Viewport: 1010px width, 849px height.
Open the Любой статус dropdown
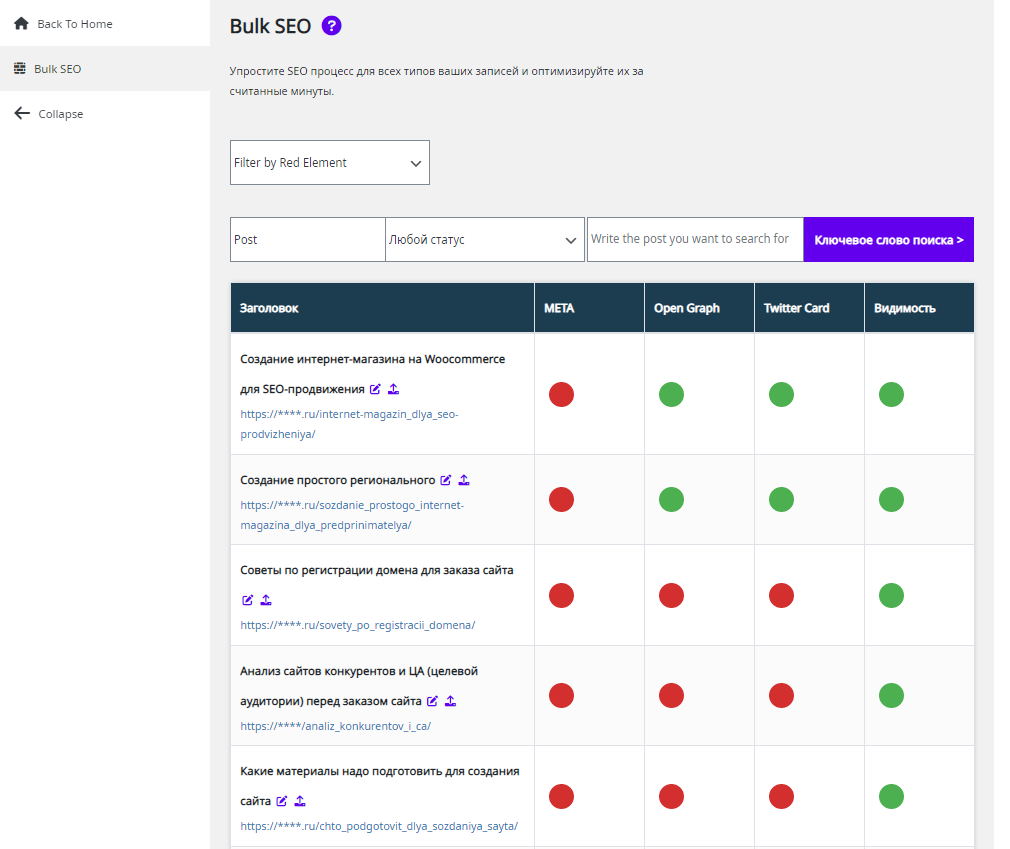[x=484, y=240]
